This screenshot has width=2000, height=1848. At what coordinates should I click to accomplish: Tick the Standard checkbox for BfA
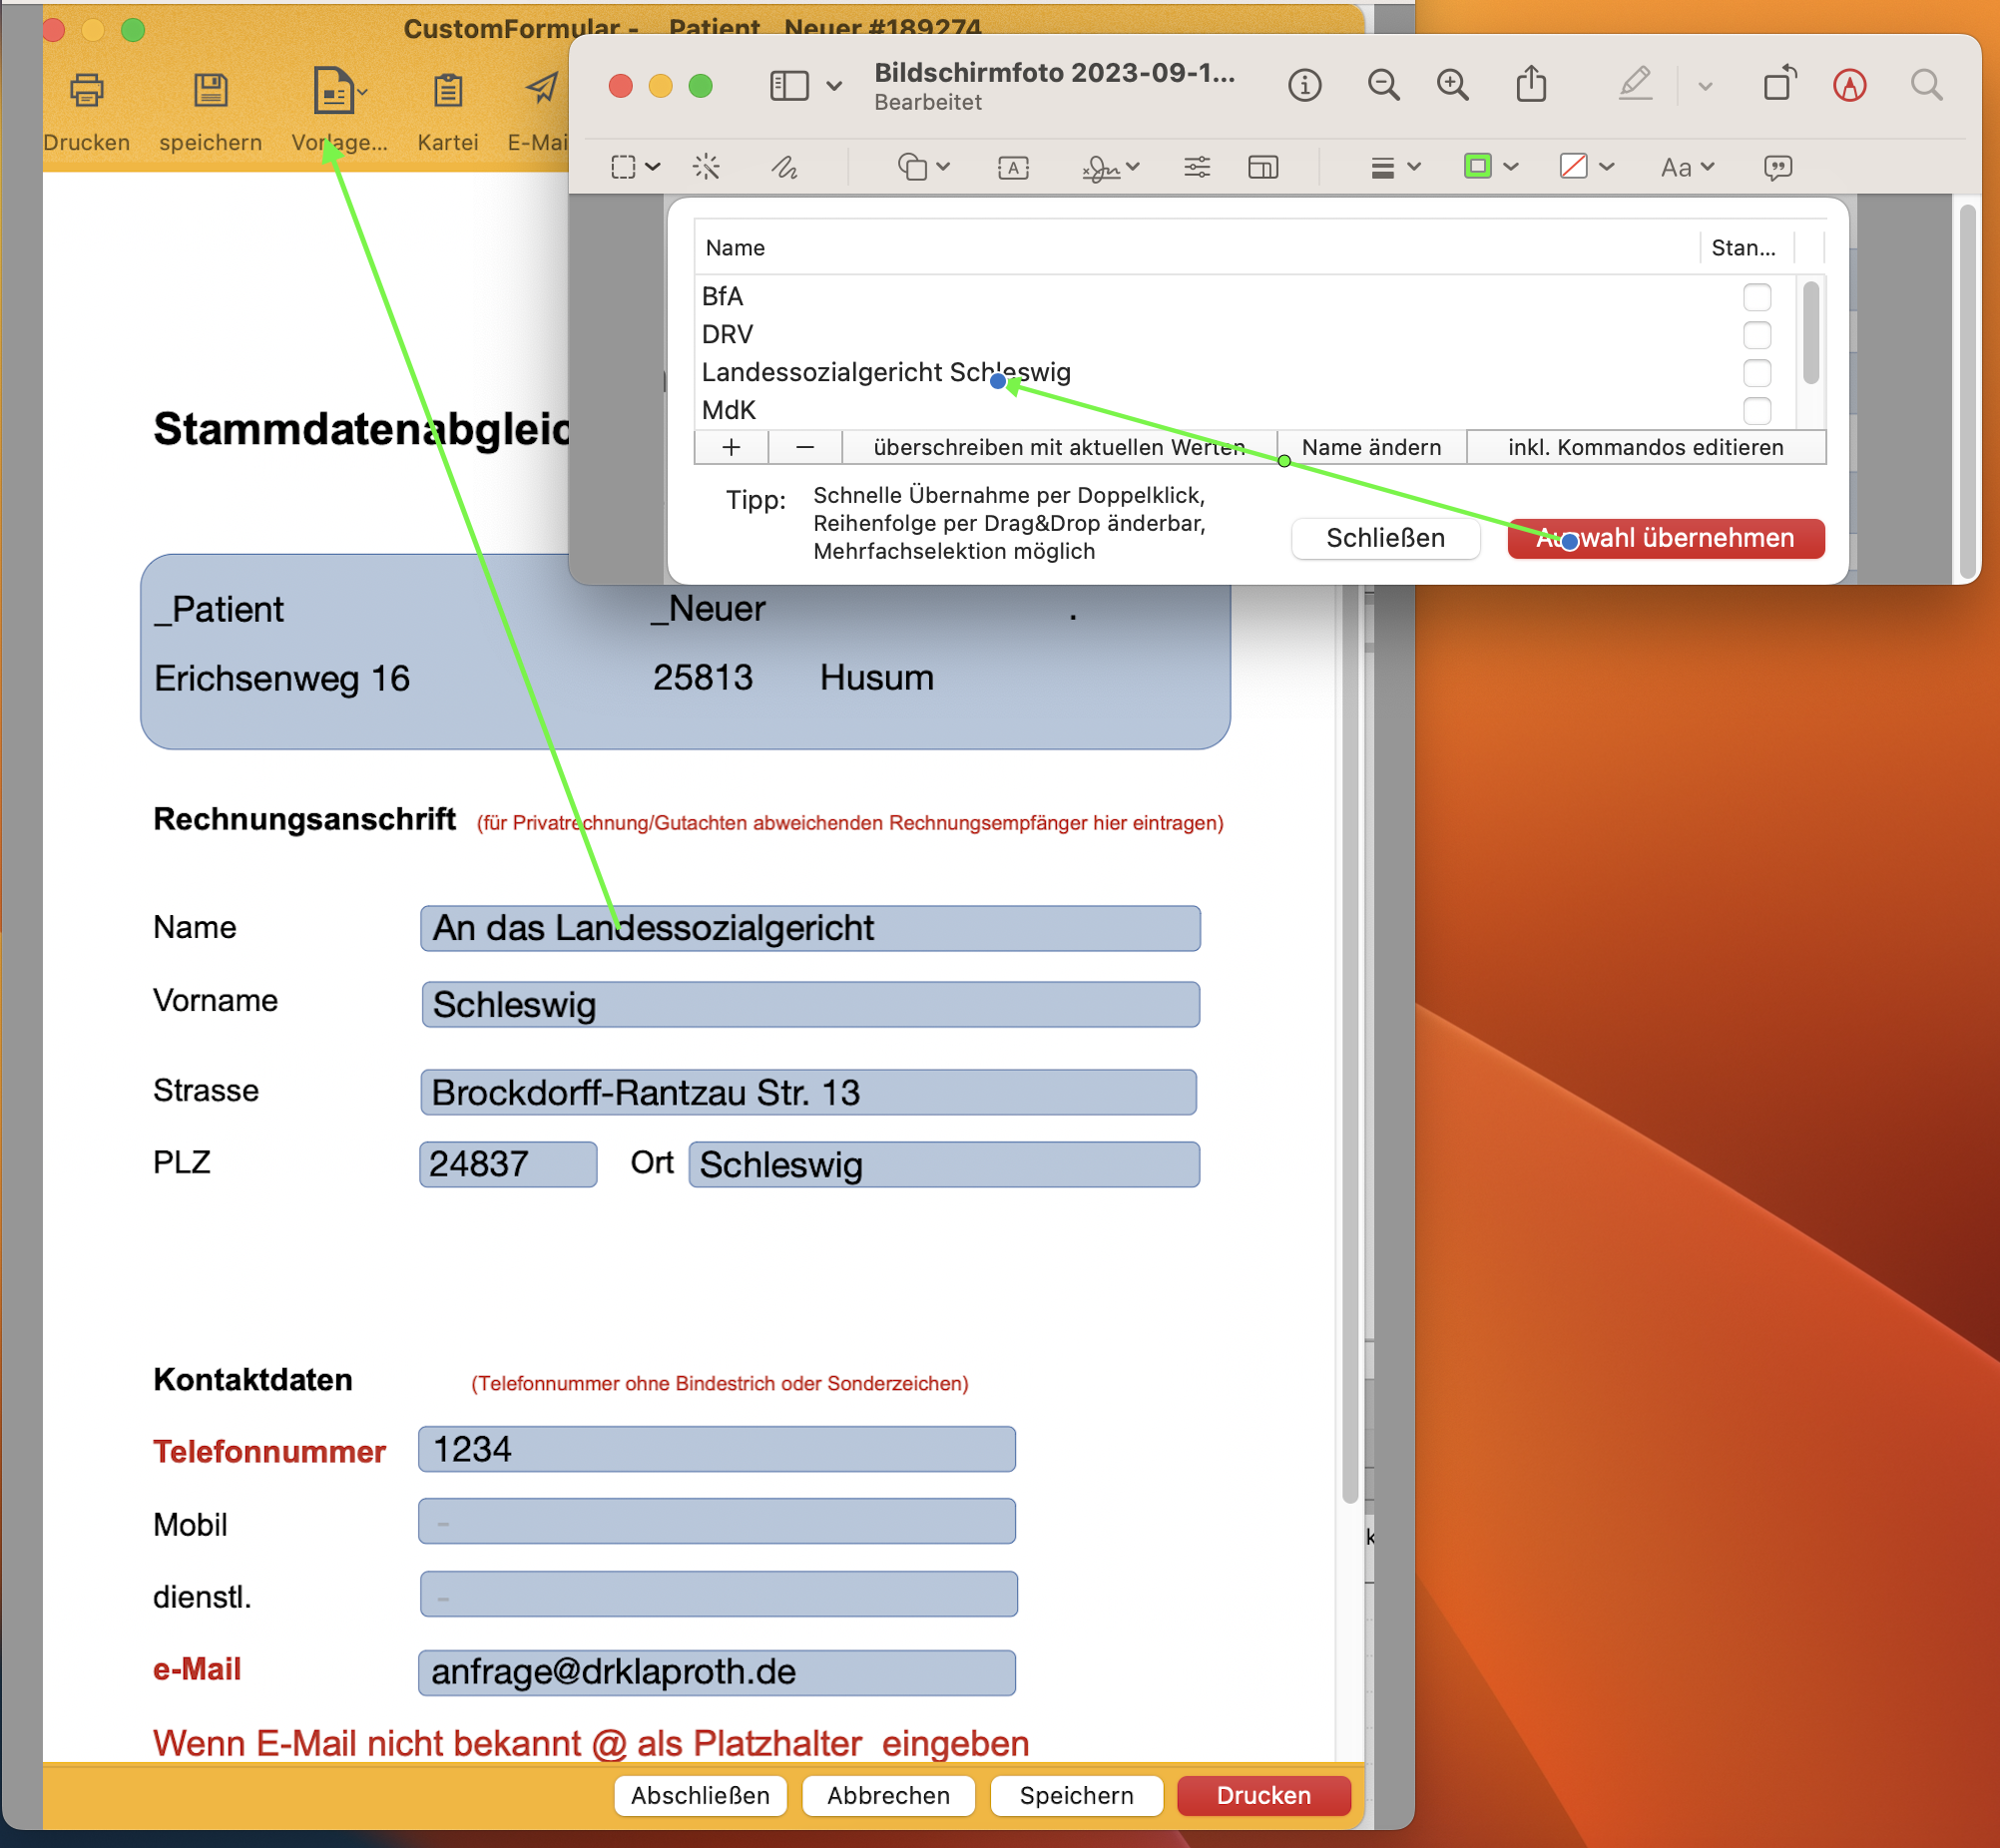tap(1757, 297)
